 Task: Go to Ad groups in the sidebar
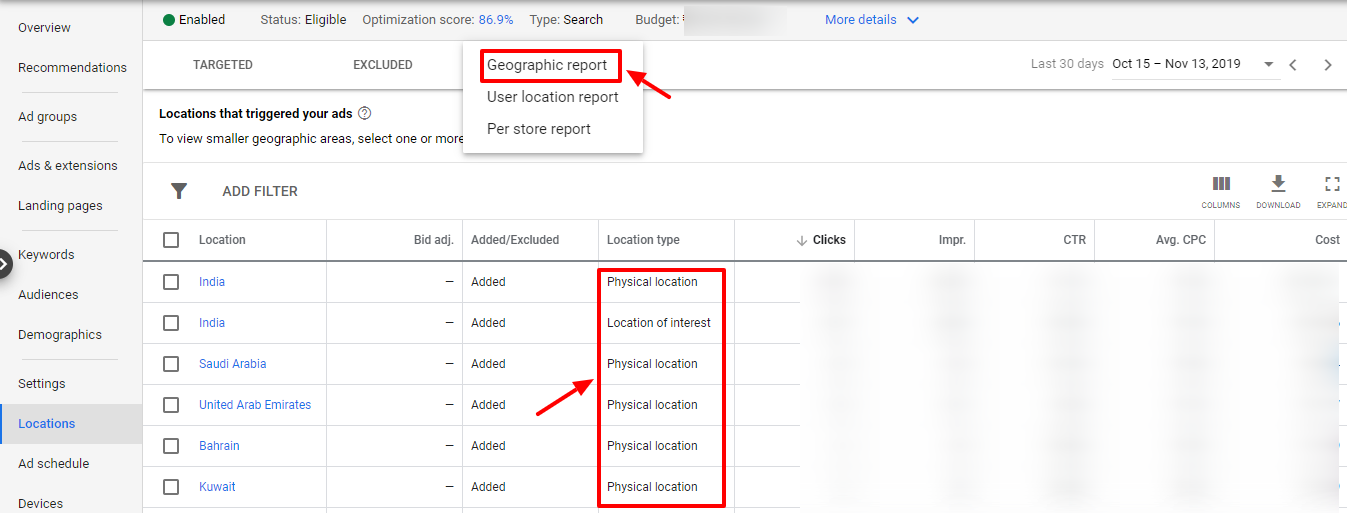[47, 117]
